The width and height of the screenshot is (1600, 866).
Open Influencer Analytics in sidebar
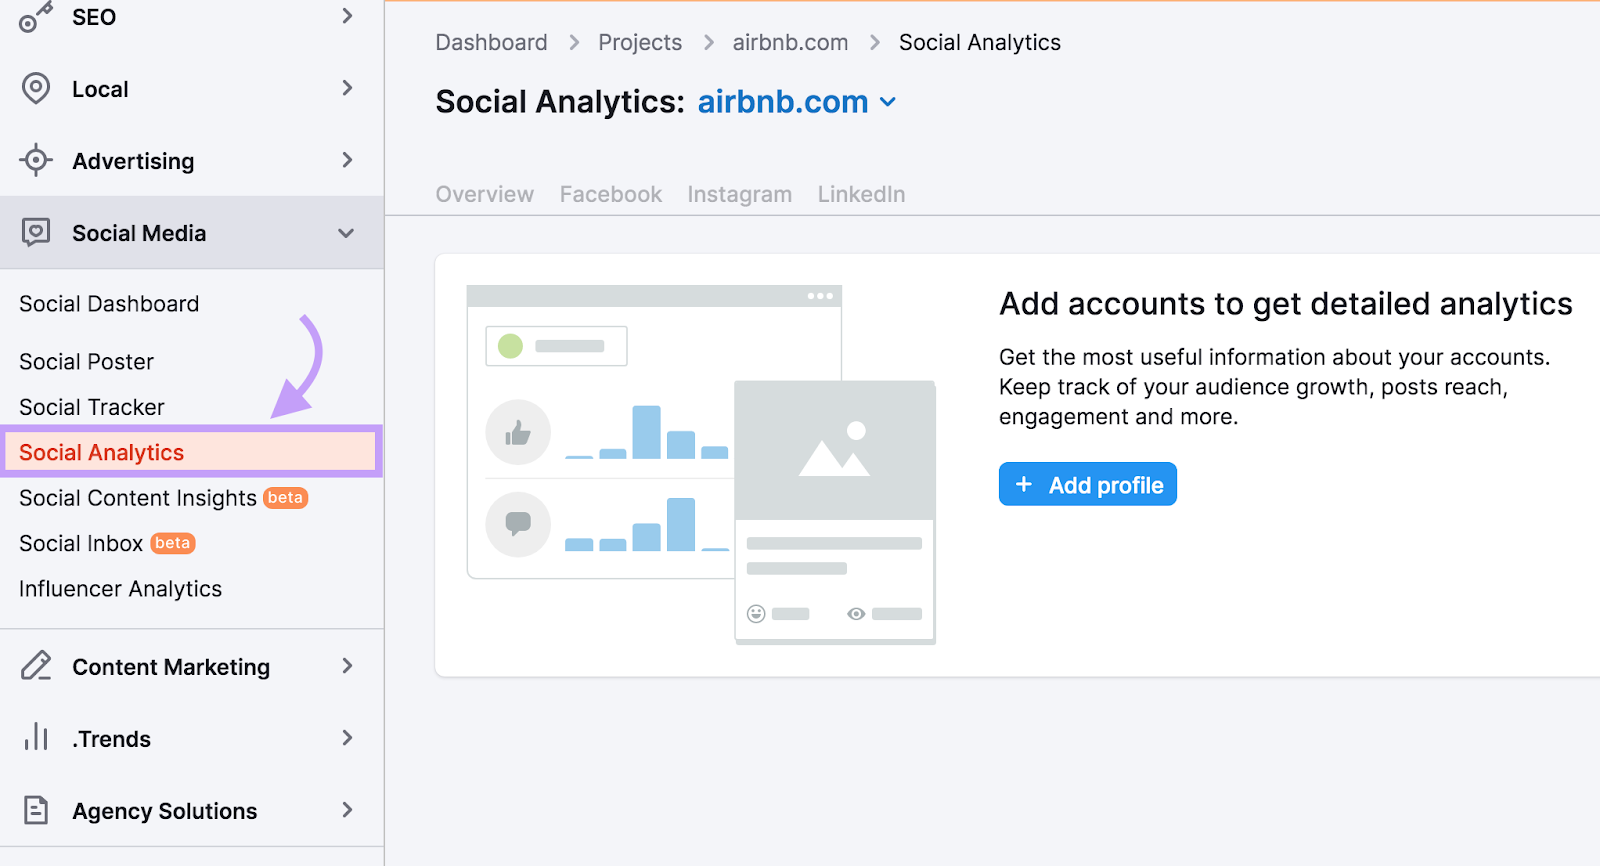tap(120, 589)
